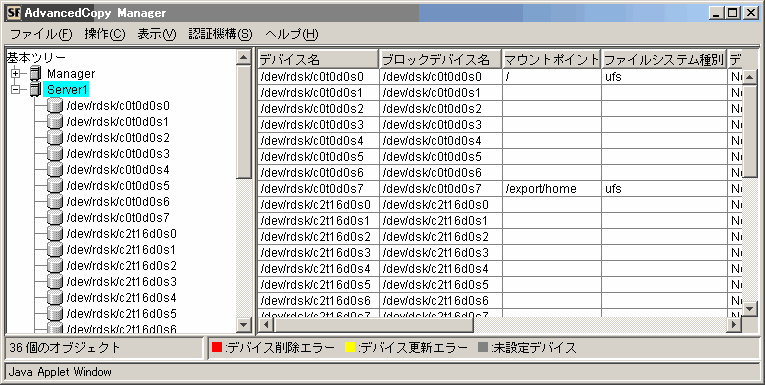Image resolution: width=765 pixels, height=385 pixels.
Task: Click disk icon for /dev/rdsk/c2t16d0s4 in tree
Action: (55, 299)
